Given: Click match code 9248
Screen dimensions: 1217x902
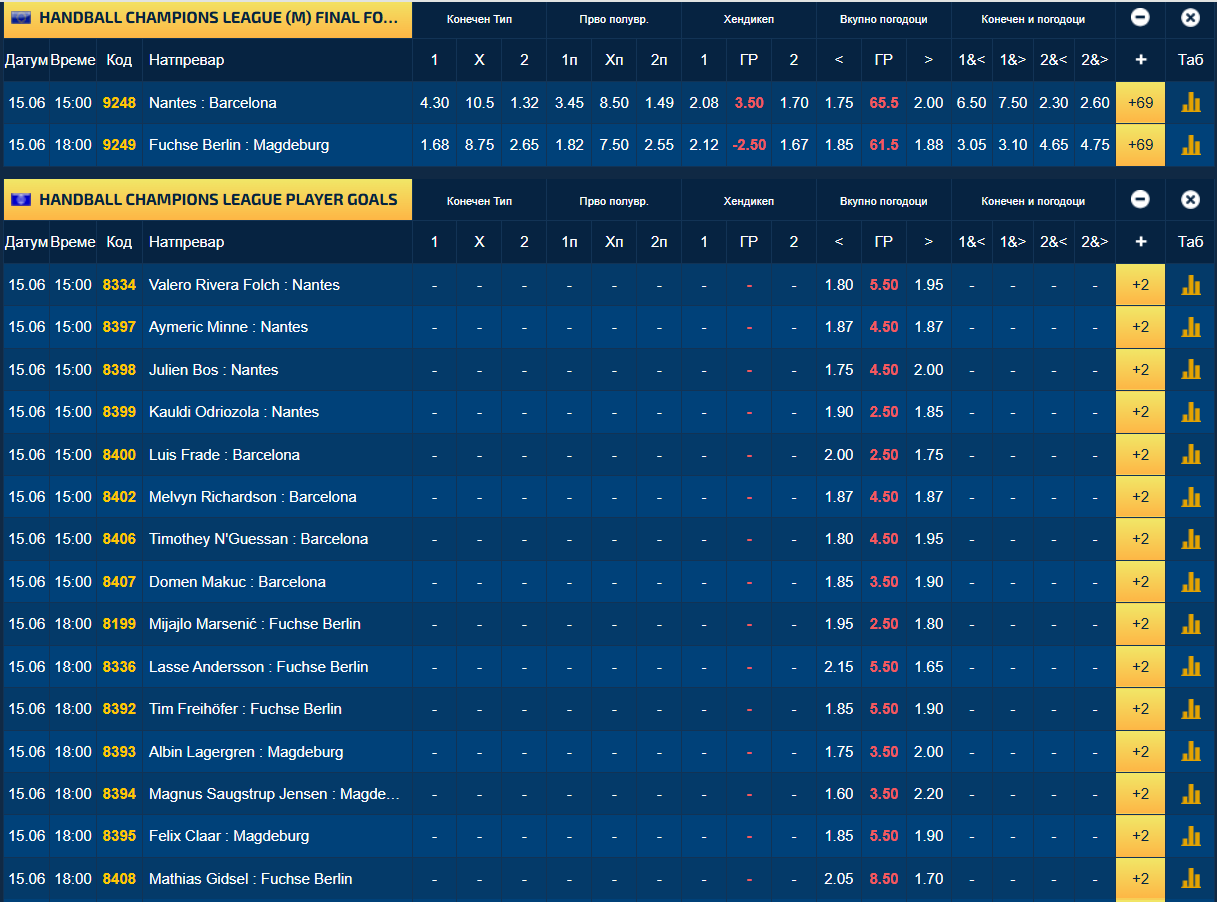Looking at the screenshot, I should (x=119, y=103).
